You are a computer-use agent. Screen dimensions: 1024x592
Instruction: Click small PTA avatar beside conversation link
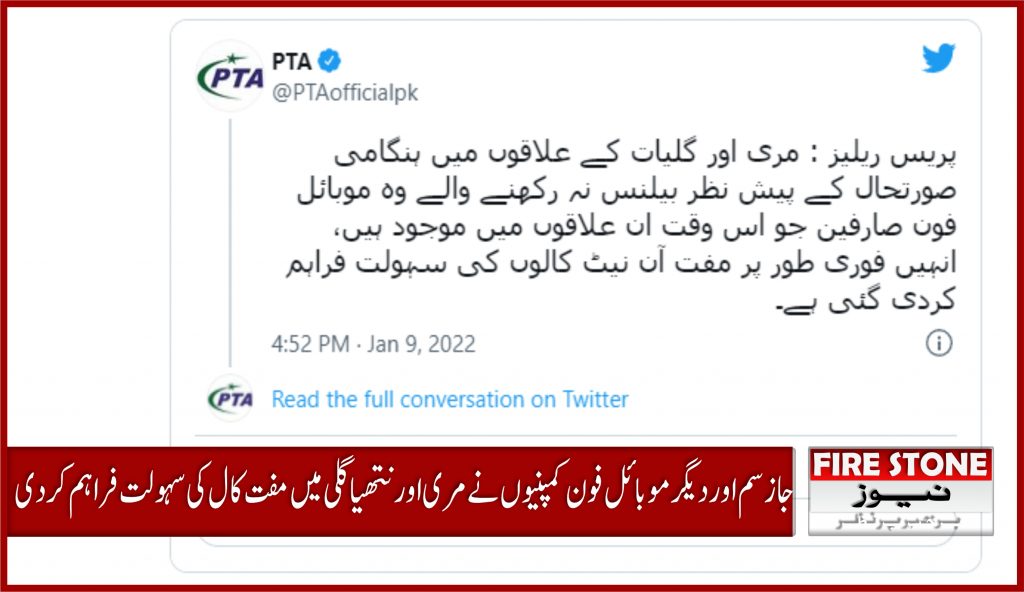pyautogui.click(x=230, y=398)
